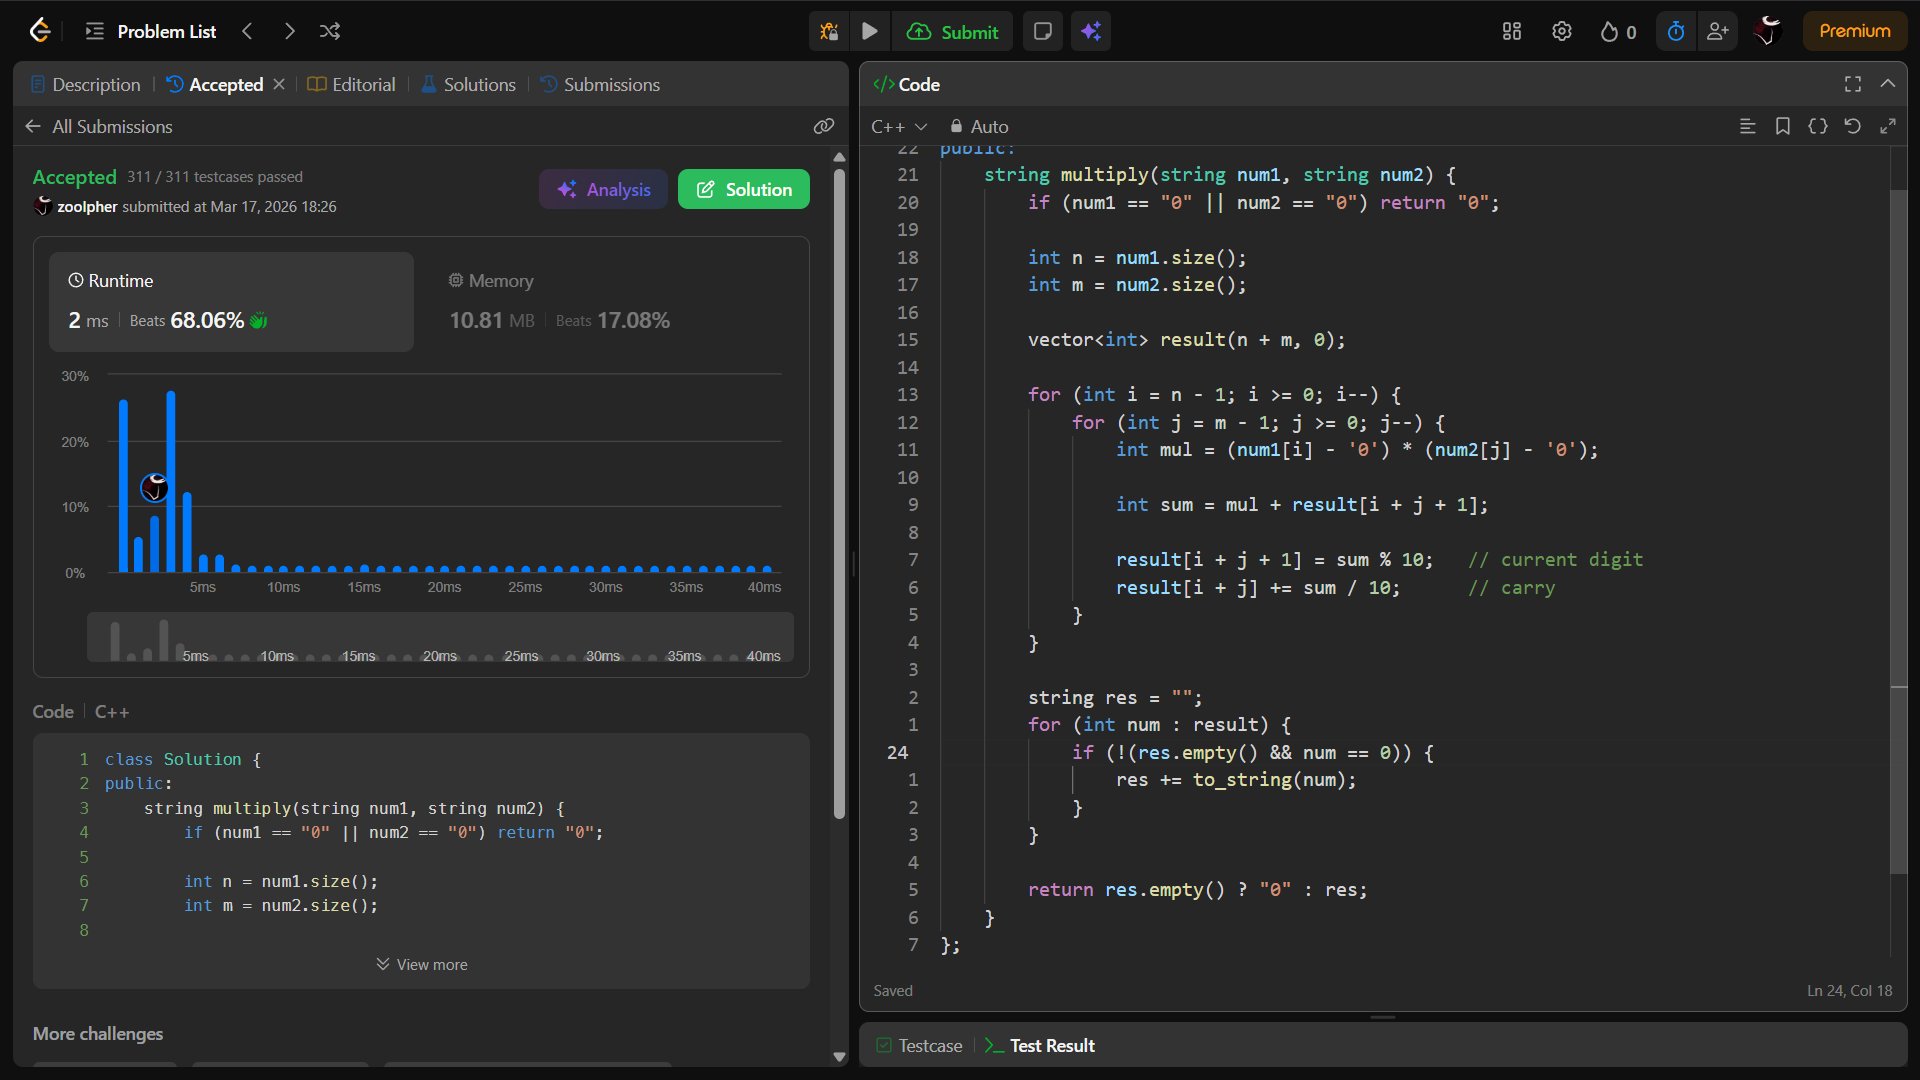The image size is (1920, 1080).
Task: Collapse the Code panel chevron
Action: tap(1888, 84)
